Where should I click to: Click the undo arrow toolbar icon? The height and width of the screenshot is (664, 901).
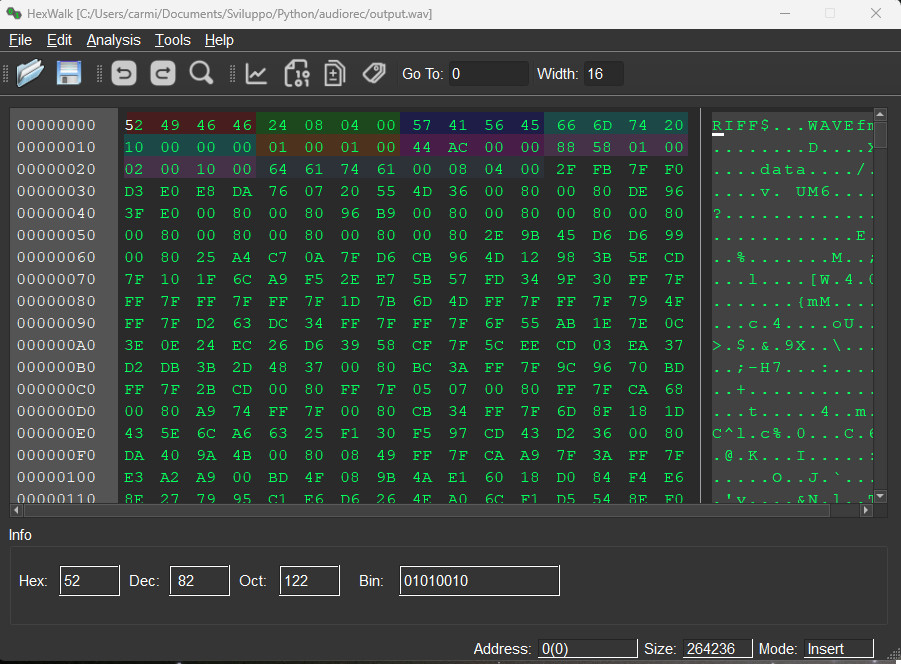tap(124, 74)
